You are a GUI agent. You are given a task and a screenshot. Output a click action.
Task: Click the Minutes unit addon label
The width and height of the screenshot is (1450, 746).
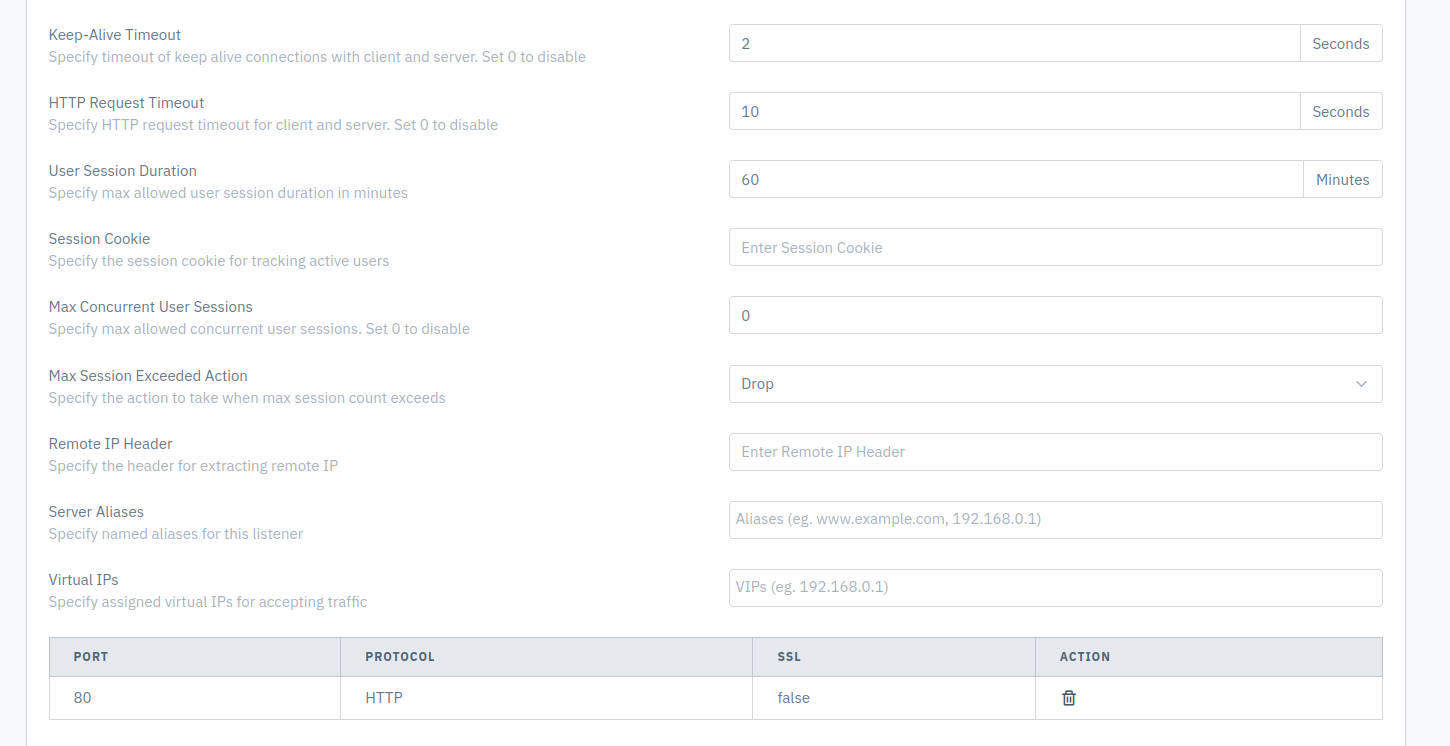click(x=1343, y=180)
